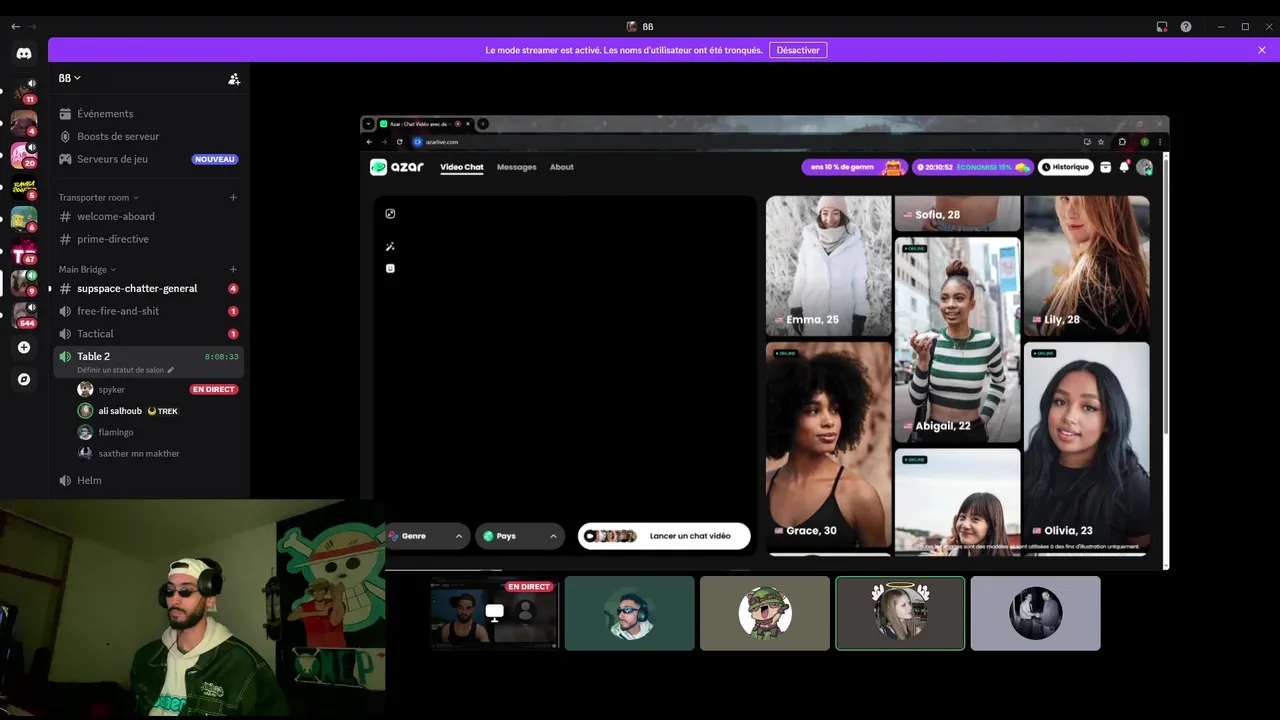This screenshot has width=1280, height=720.
Task: Add channel plus next to Transporter room
Action: click(x=233, y=197)
